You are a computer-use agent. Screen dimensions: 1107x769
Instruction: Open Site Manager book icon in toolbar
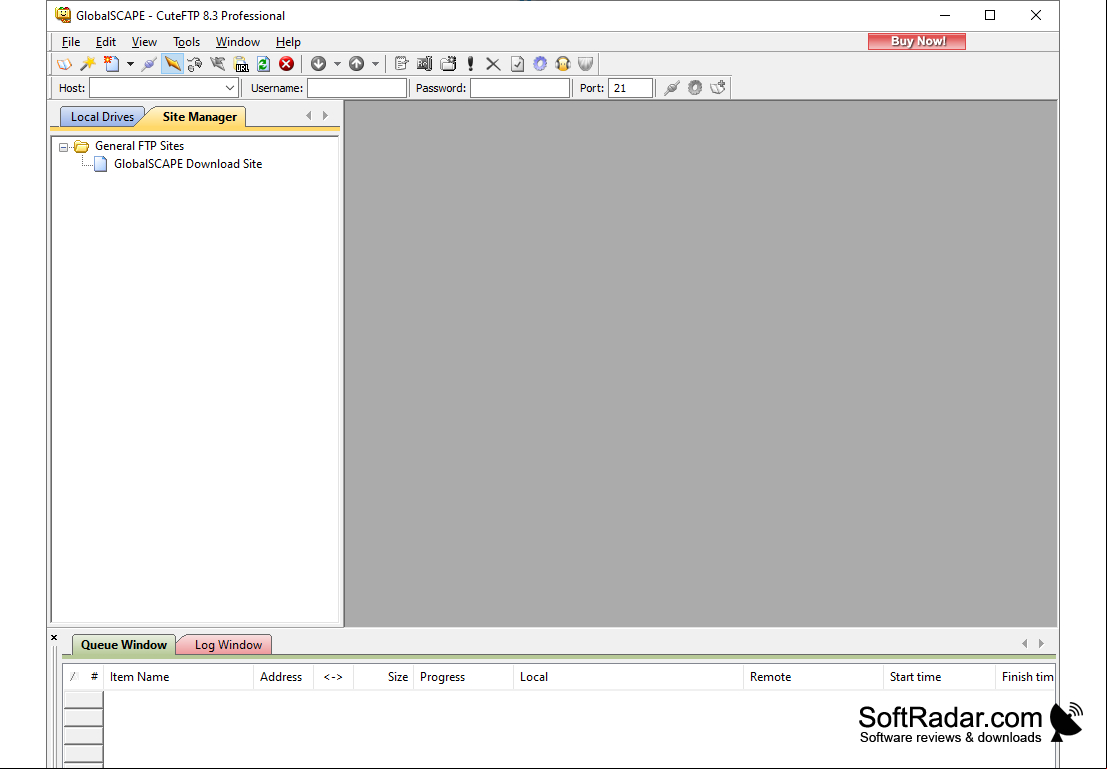[x=64, y=64]
